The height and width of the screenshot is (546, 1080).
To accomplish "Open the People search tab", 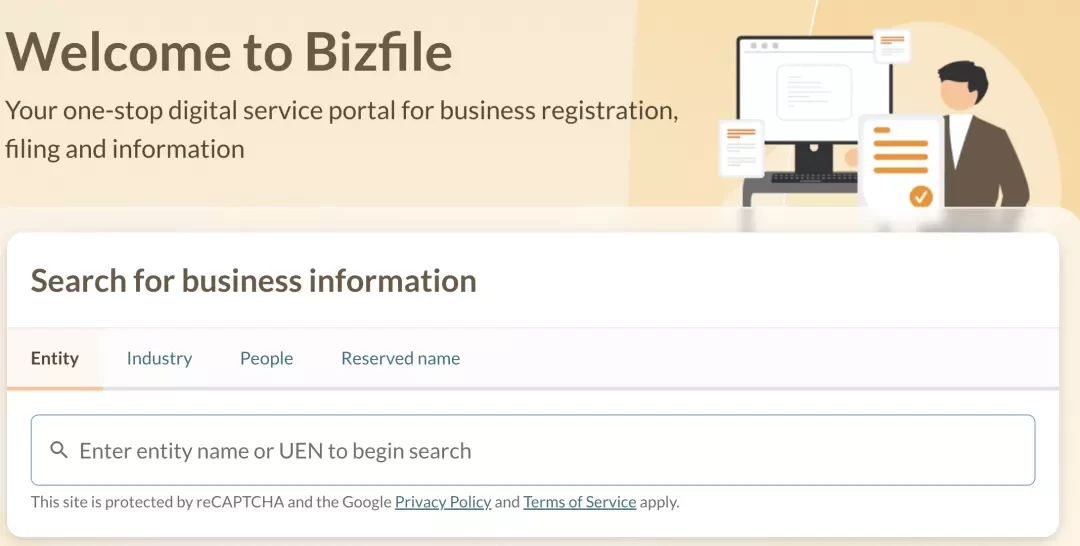I will [267, 358].
